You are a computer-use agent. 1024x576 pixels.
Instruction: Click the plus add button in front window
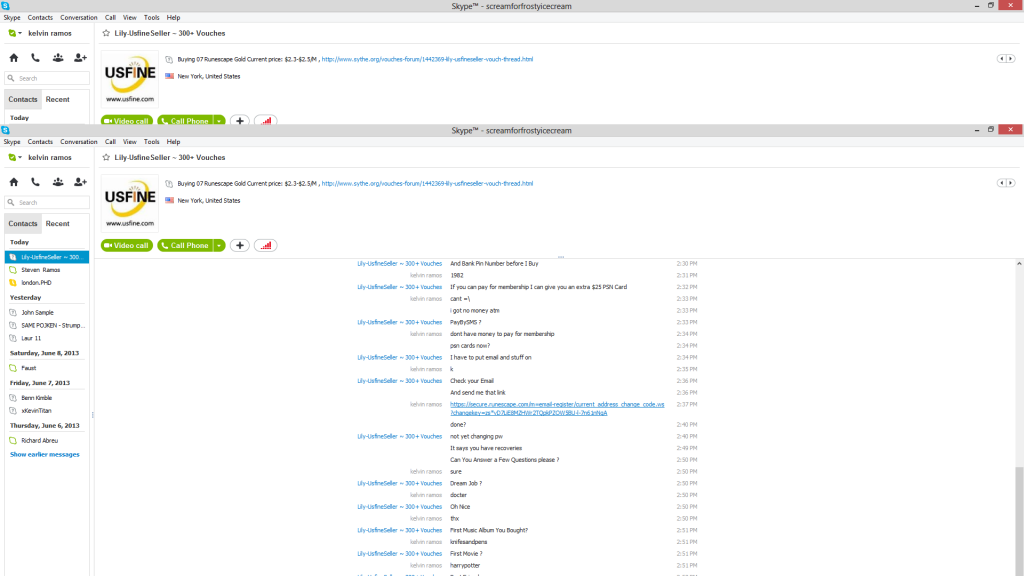(240, 246)
